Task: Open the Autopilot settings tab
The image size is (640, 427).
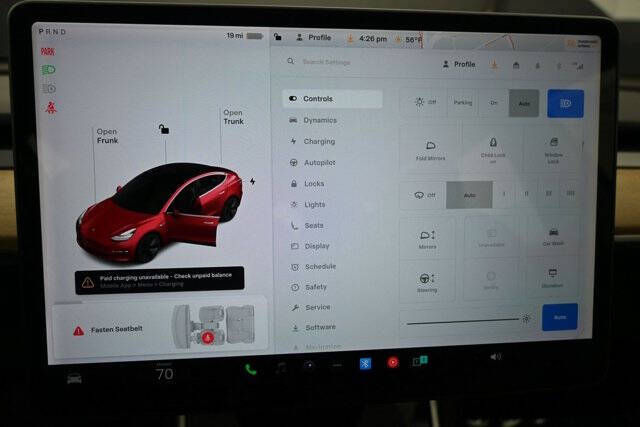Action: [x=313, y=162]
